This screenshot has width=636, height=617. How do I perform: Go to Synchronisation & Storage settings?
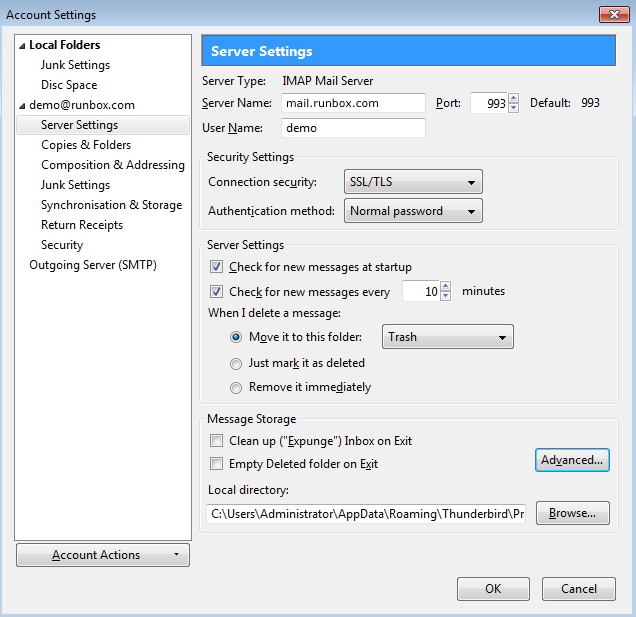coord(111,205)
